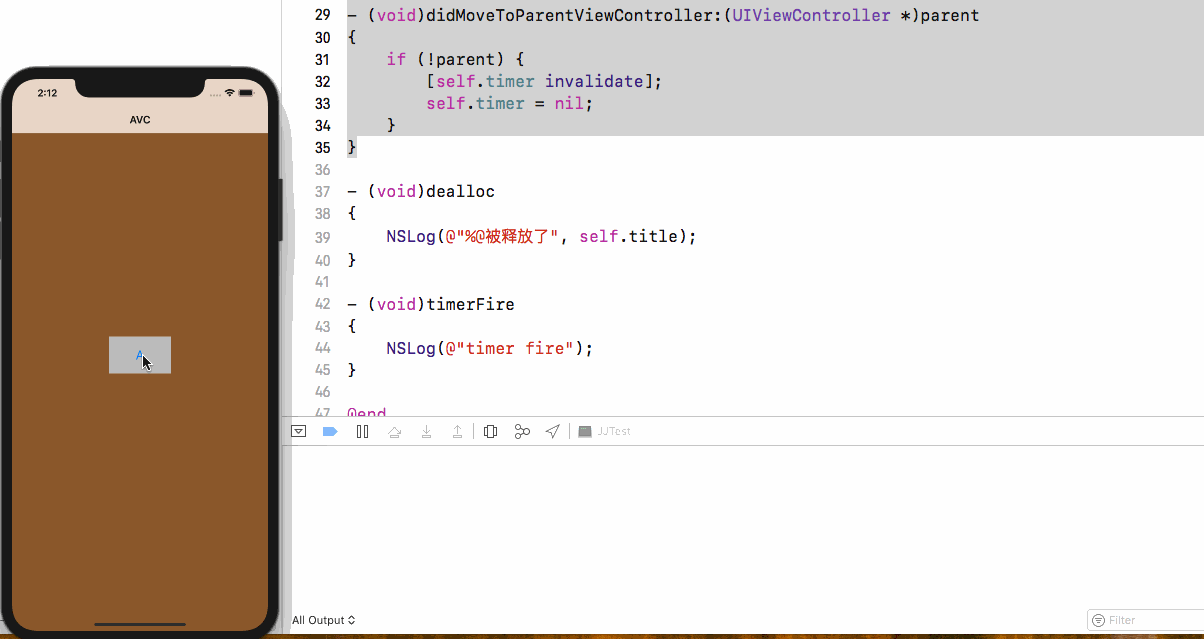Click the console Filter field
This screenshot has width=1204, height=639.
(x=1146, y=620)
